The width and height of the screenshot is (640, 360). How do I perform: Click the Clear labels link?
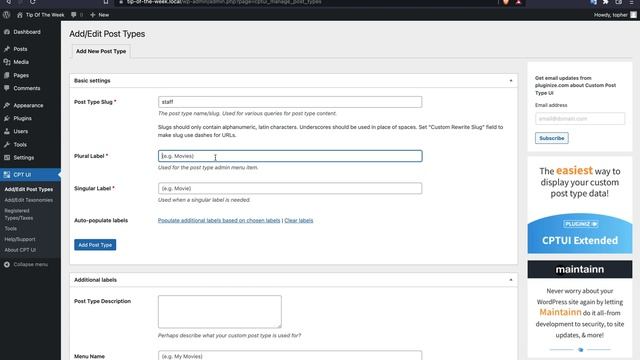click(299, 220)
